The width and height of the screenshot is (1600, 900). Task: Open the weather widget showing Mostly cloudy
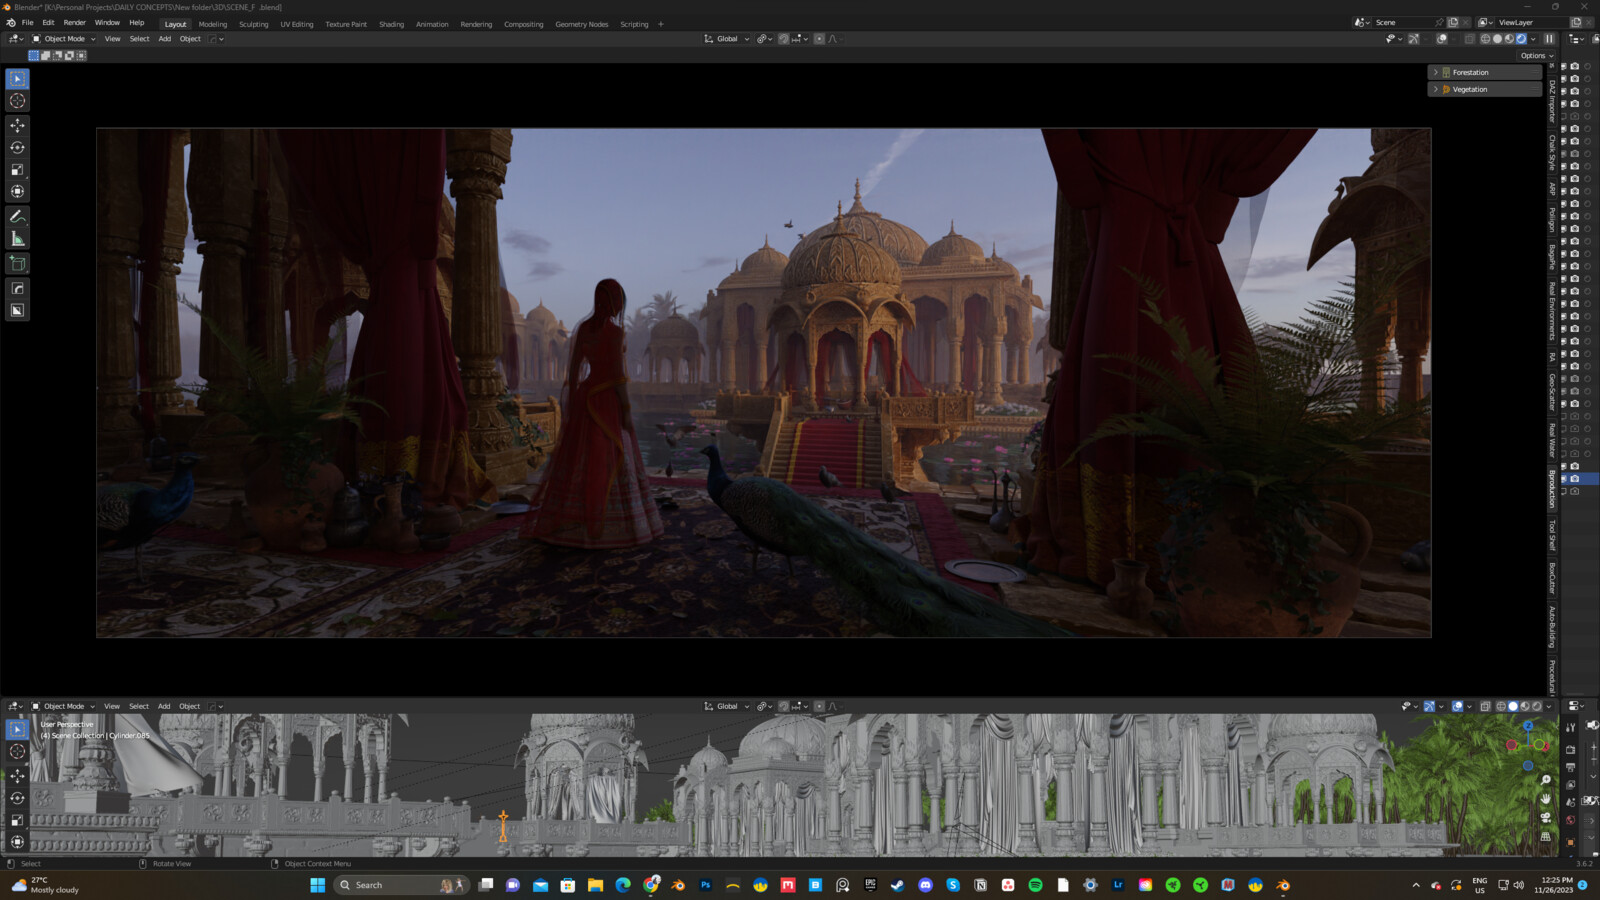[45, 885]
